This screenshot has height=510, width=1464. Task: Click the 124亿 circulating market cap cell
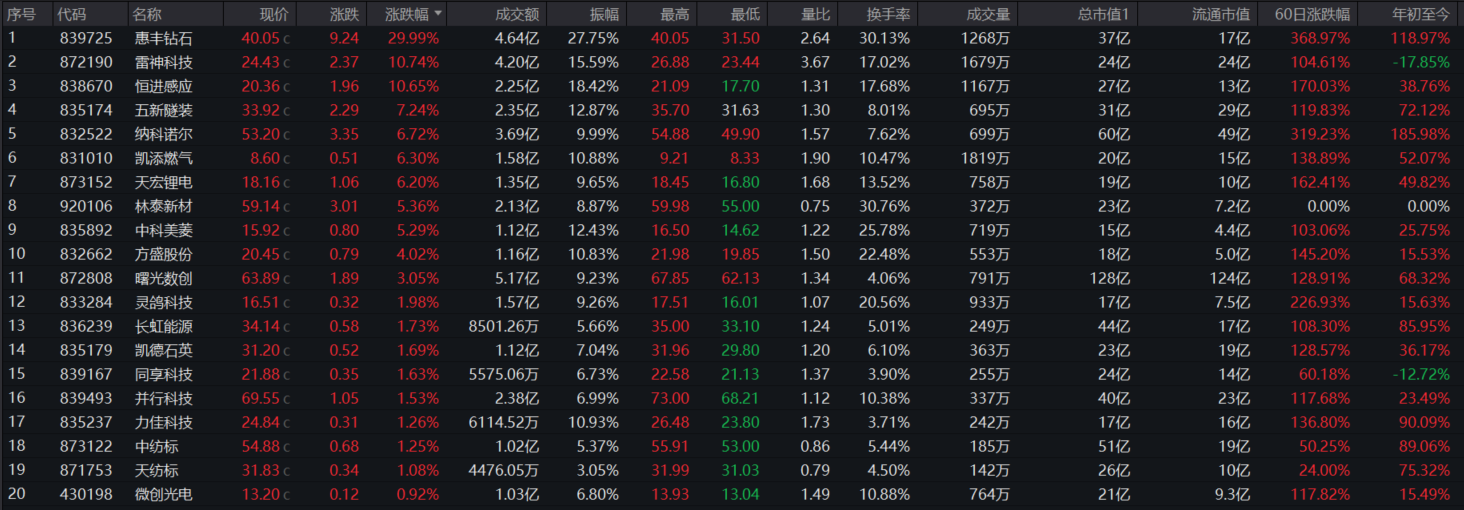(1231, 278)
